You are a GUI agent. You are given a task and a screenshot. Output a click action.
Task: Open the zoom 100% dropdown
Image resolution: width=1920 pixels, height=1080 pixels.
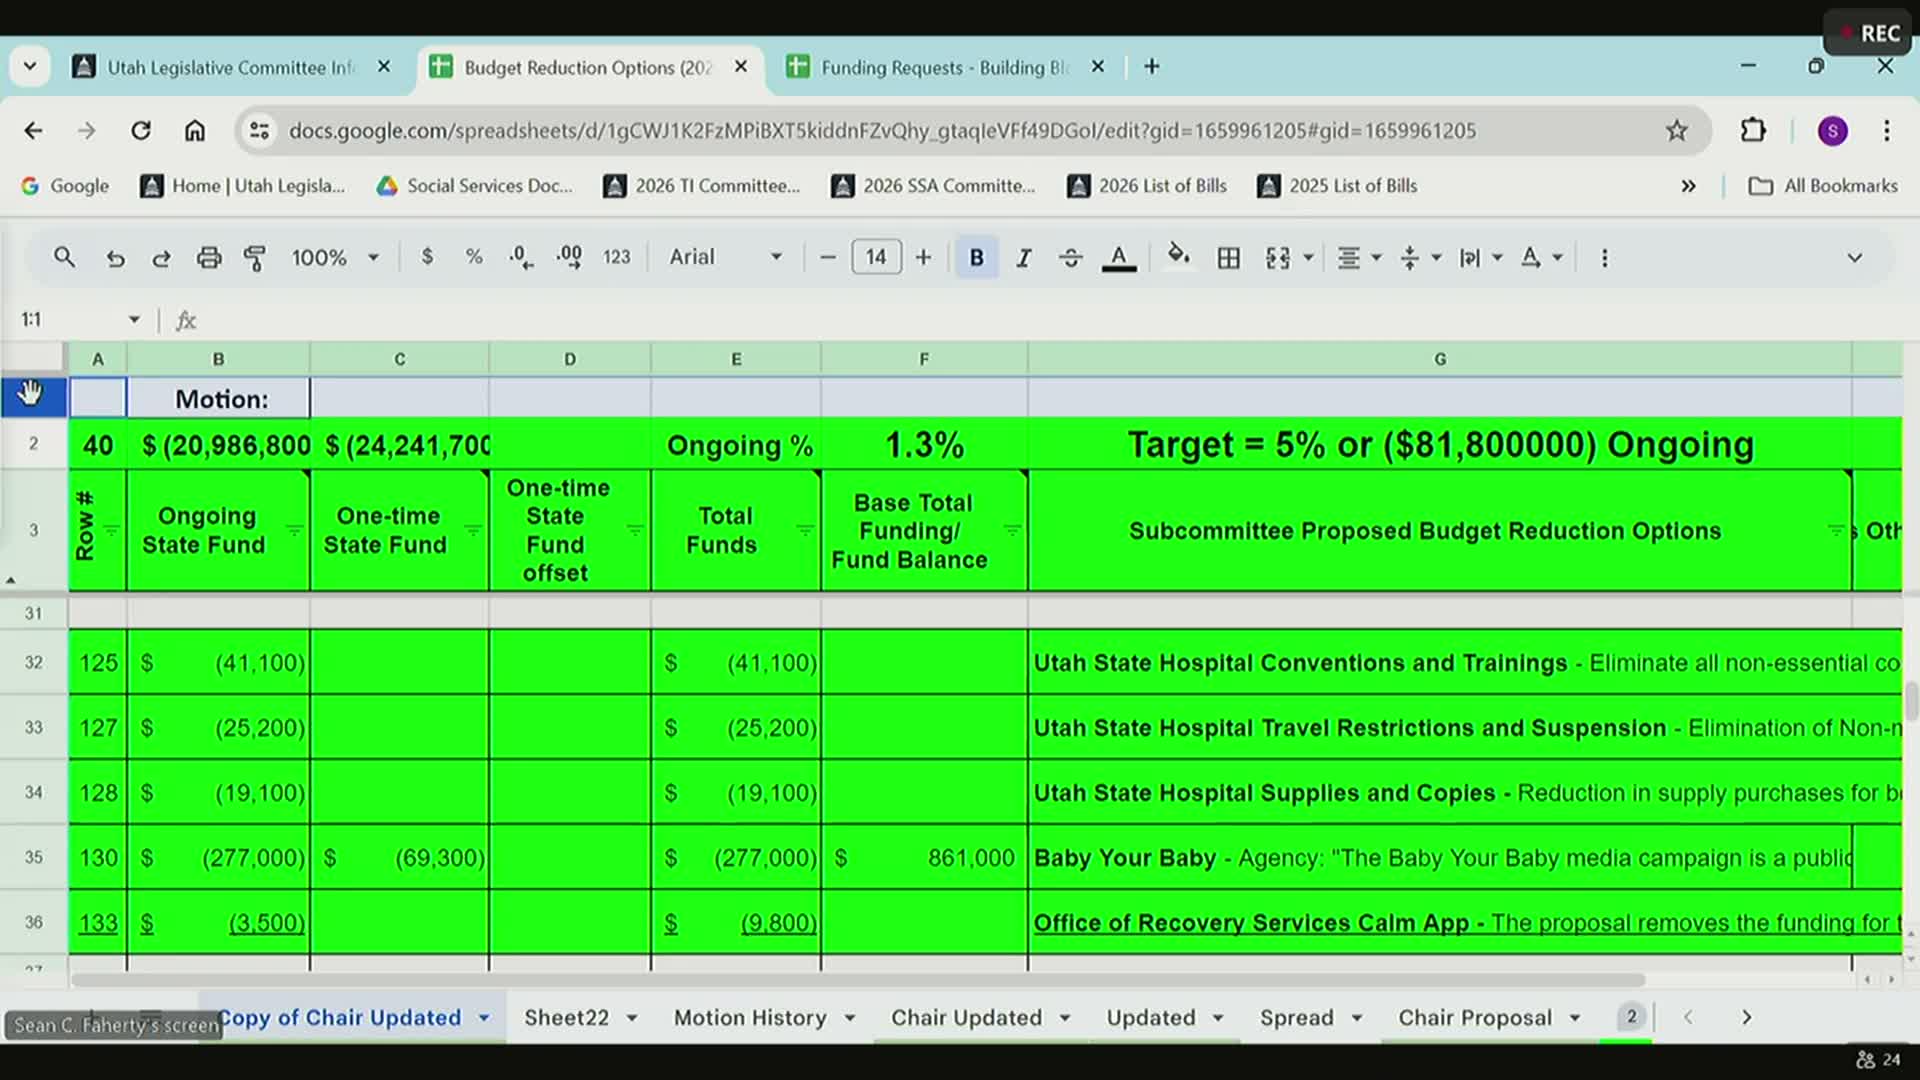click(335, 258)
